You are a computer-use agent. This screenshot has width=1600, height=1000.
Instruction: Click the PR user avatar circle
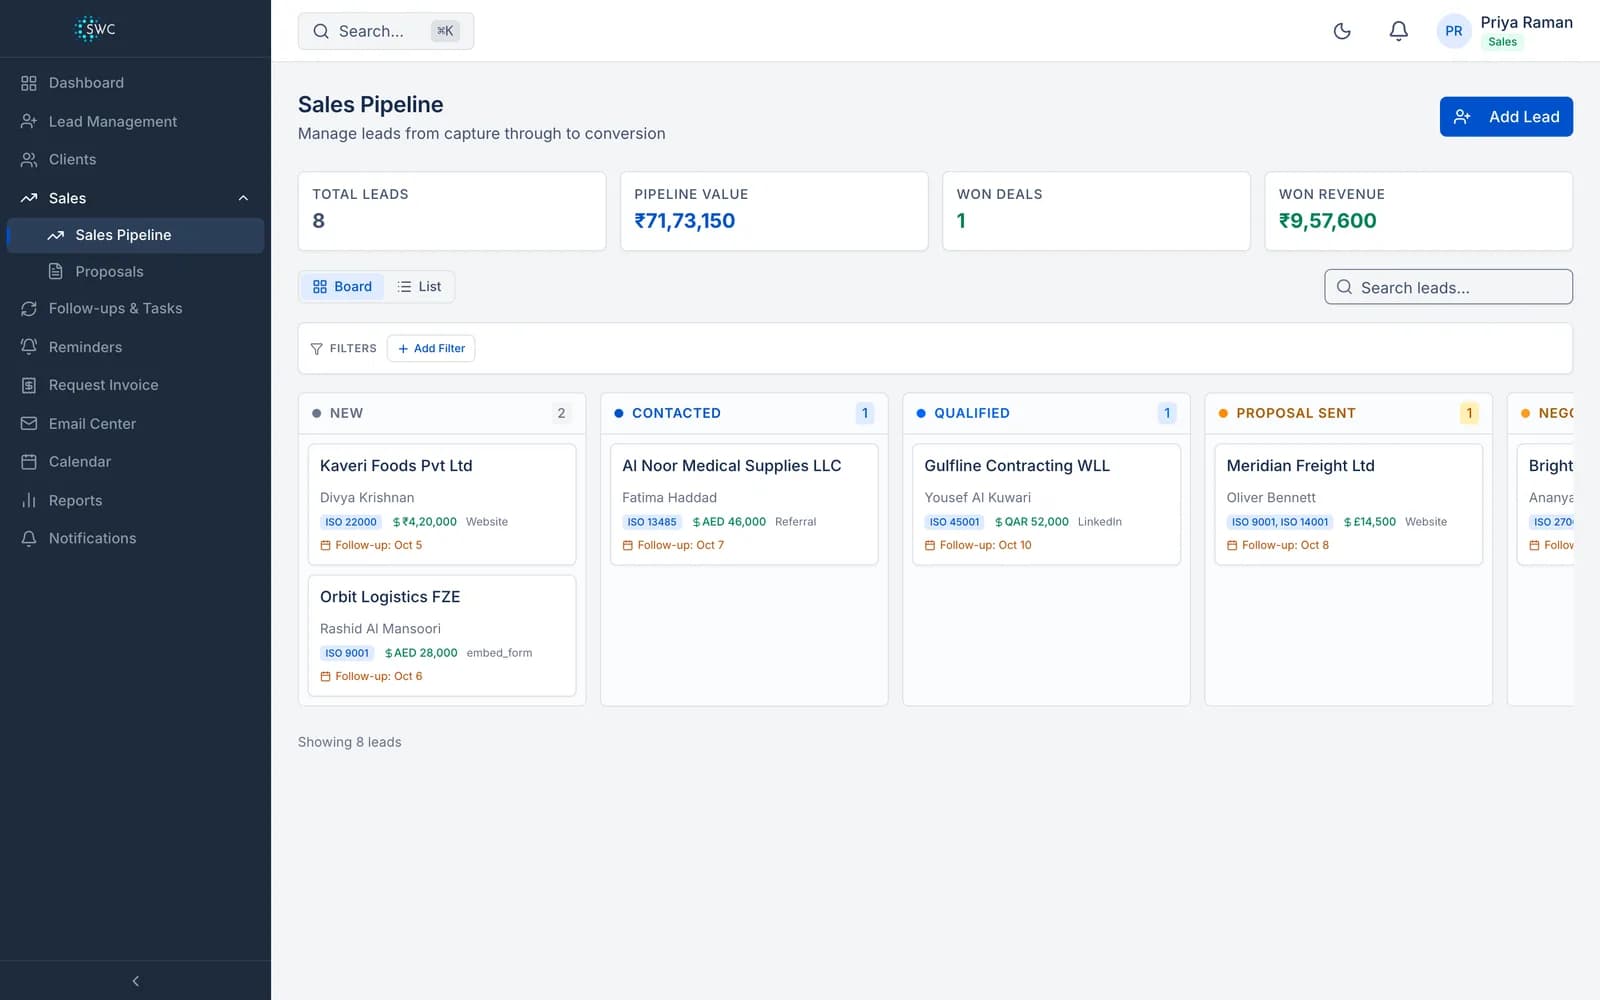pos(1453,31)
